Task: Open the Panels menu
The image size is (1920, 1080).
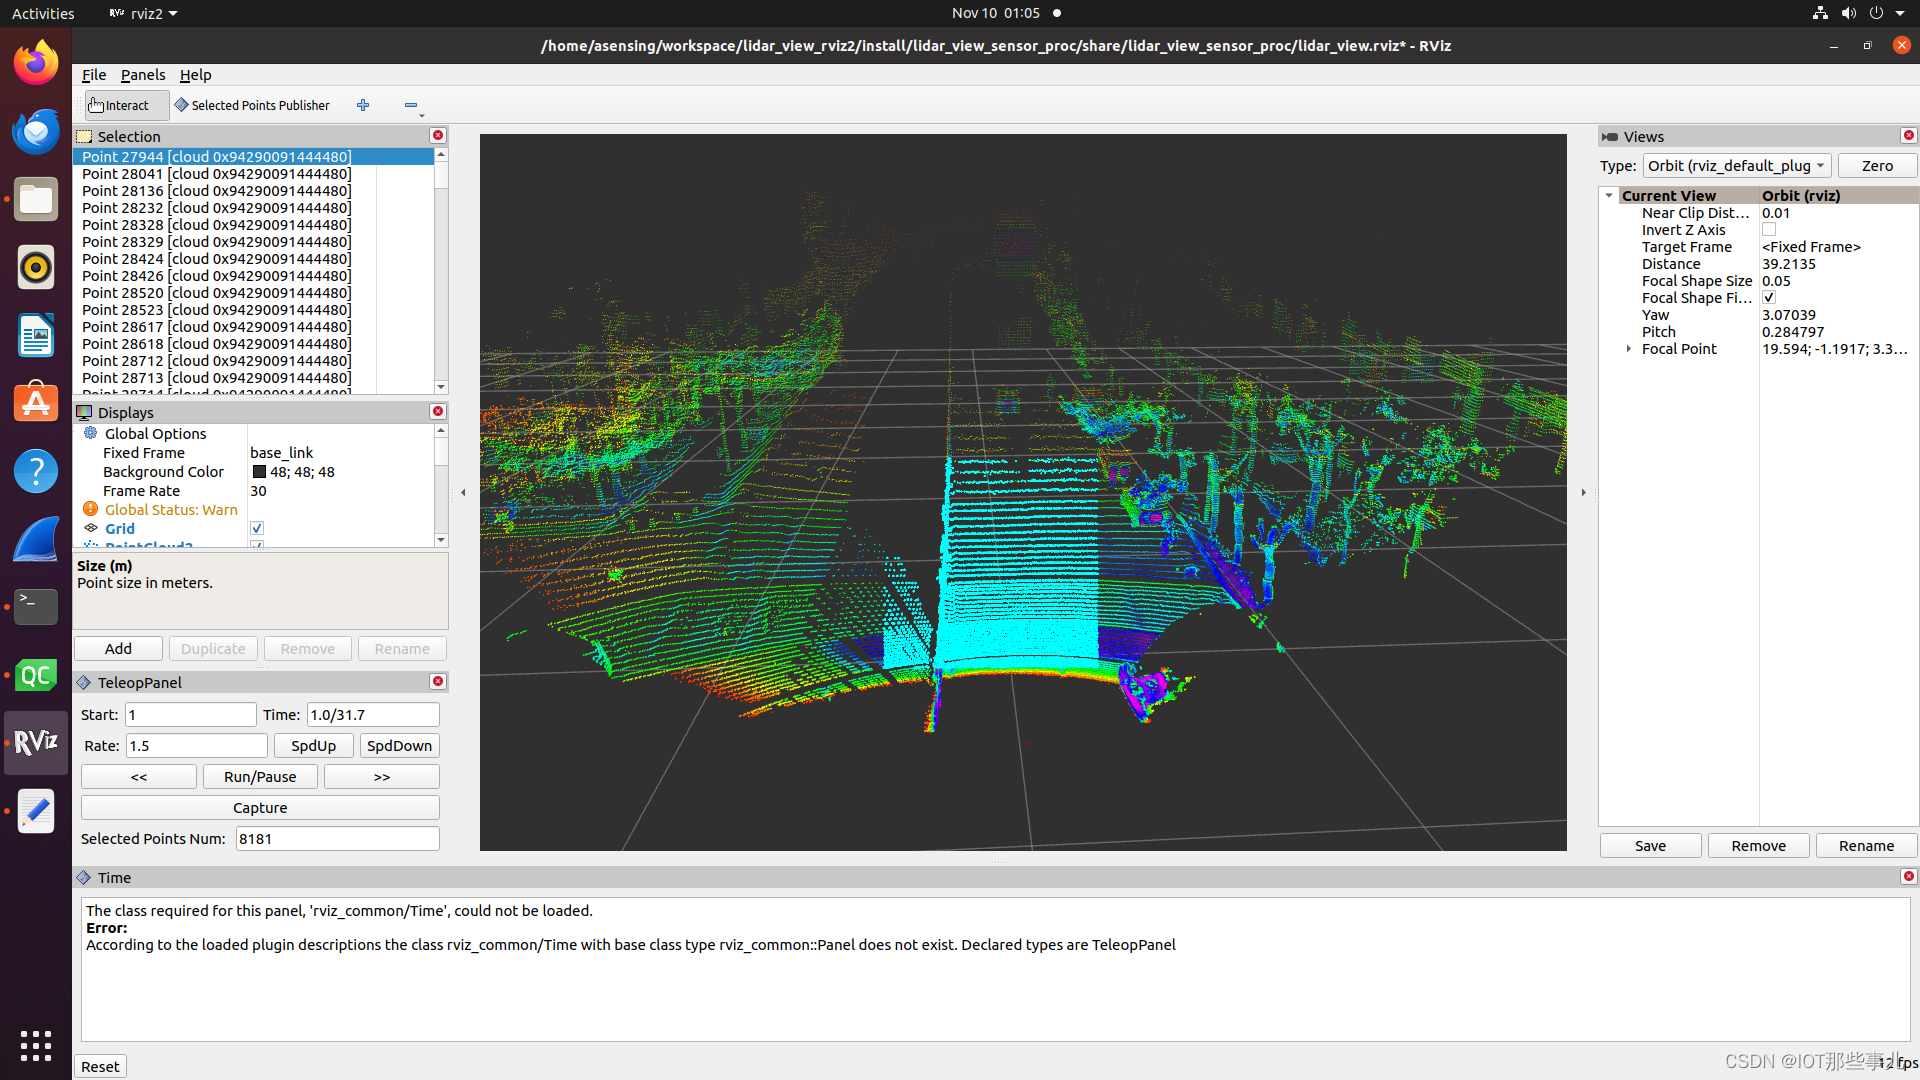Action: 143,75
